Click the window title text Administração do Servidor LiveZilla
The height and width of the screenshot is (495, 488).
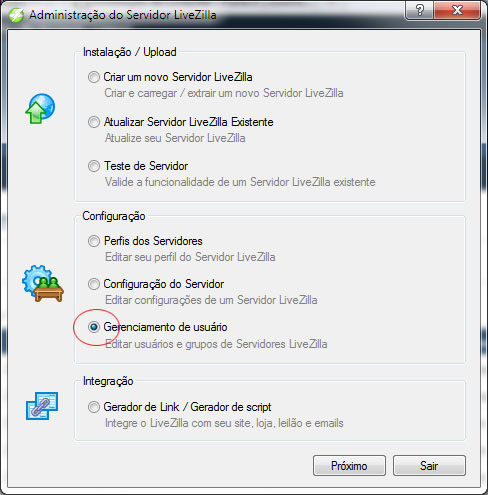pyautogui.click(x=123, y=15)
